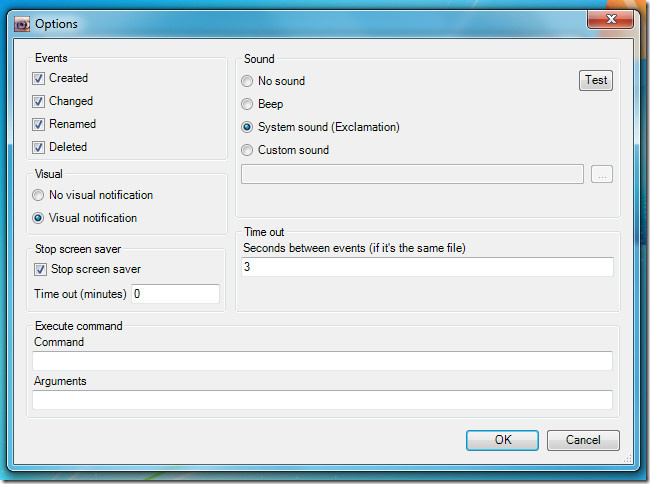Screen dimensions: 650x484
Task: Click the 'Execute command' group title
Action: point(79,326)
